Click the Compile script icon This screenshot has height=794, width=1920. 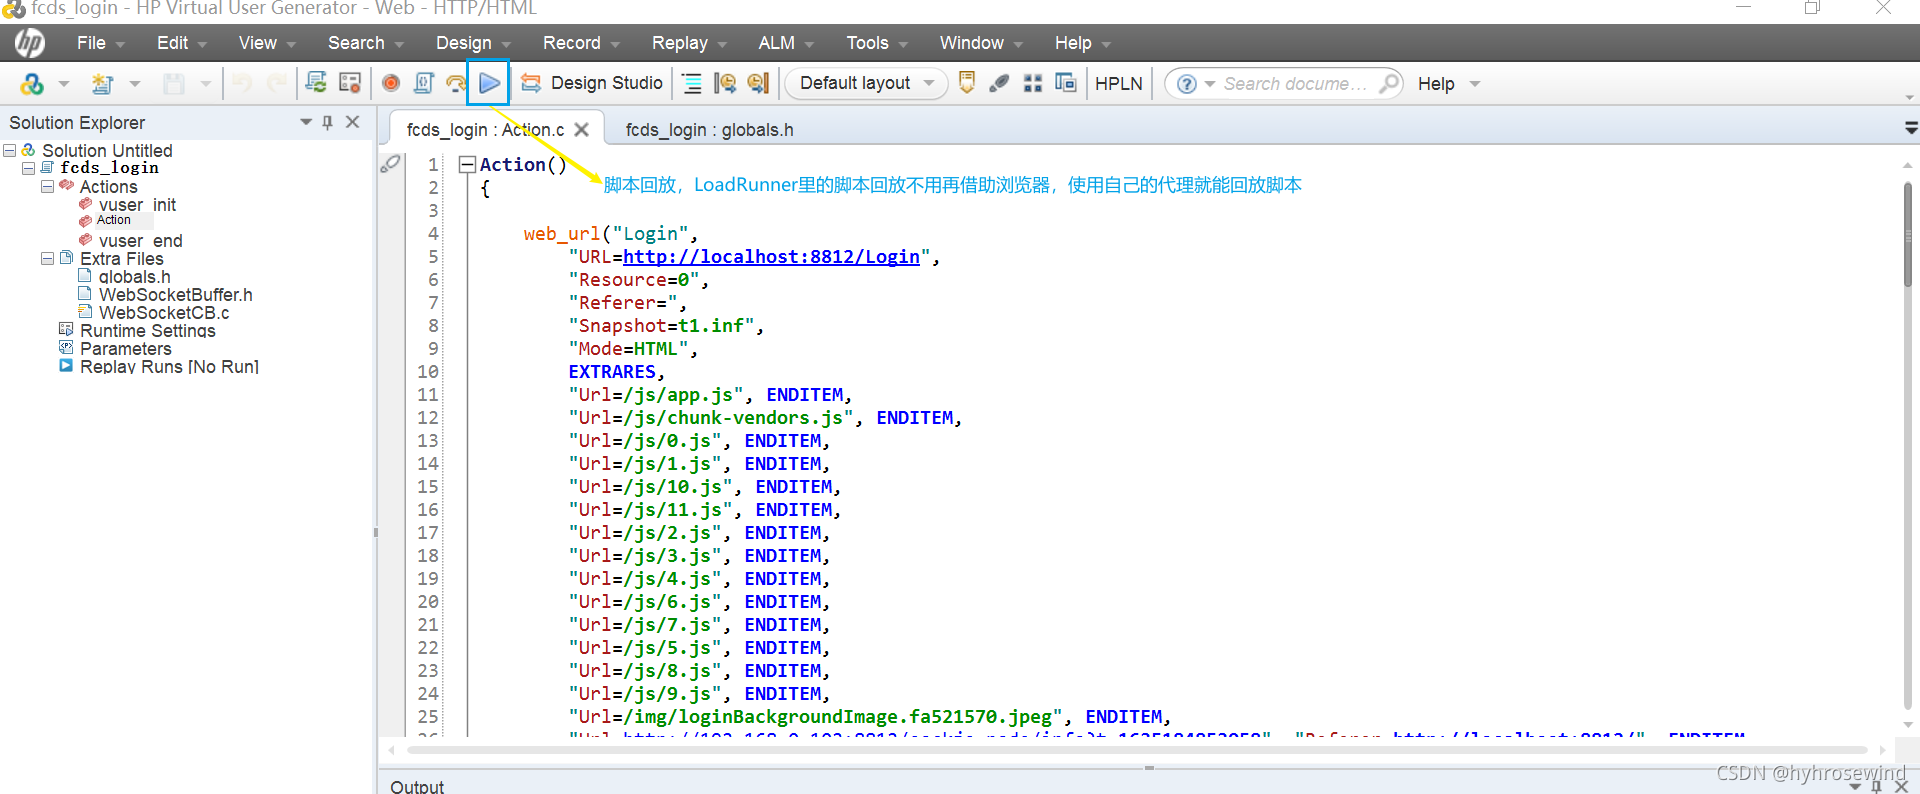pyautogui.click(x=424, y=83)
